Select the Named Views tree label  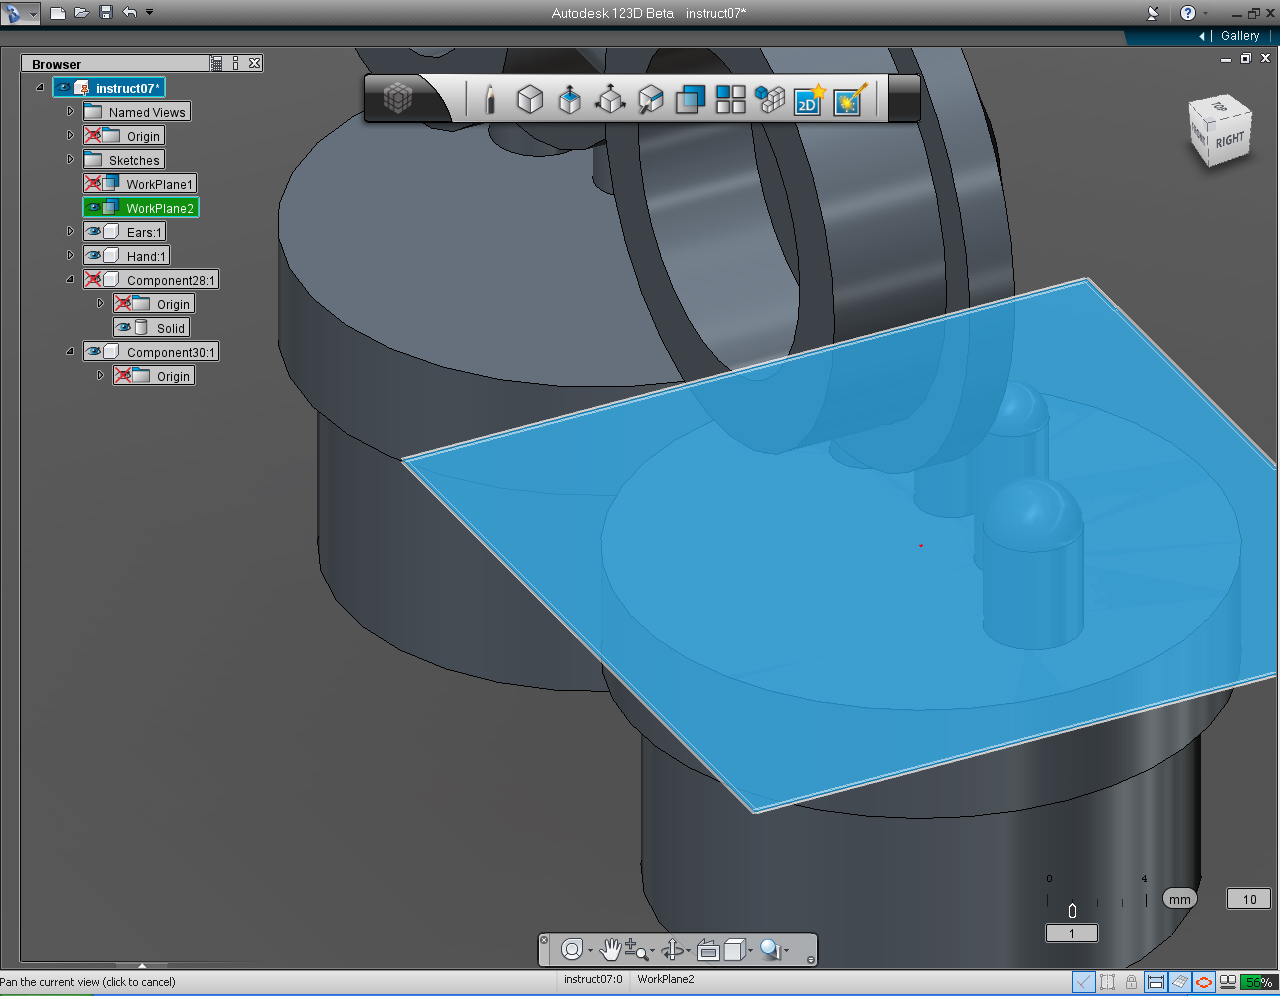147,112
